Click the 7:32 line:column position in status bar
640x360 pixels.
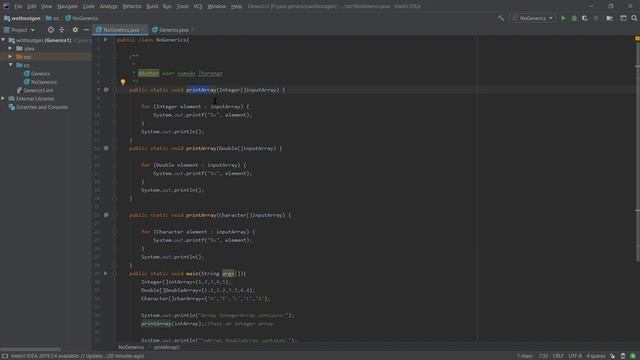pos(543,356)
